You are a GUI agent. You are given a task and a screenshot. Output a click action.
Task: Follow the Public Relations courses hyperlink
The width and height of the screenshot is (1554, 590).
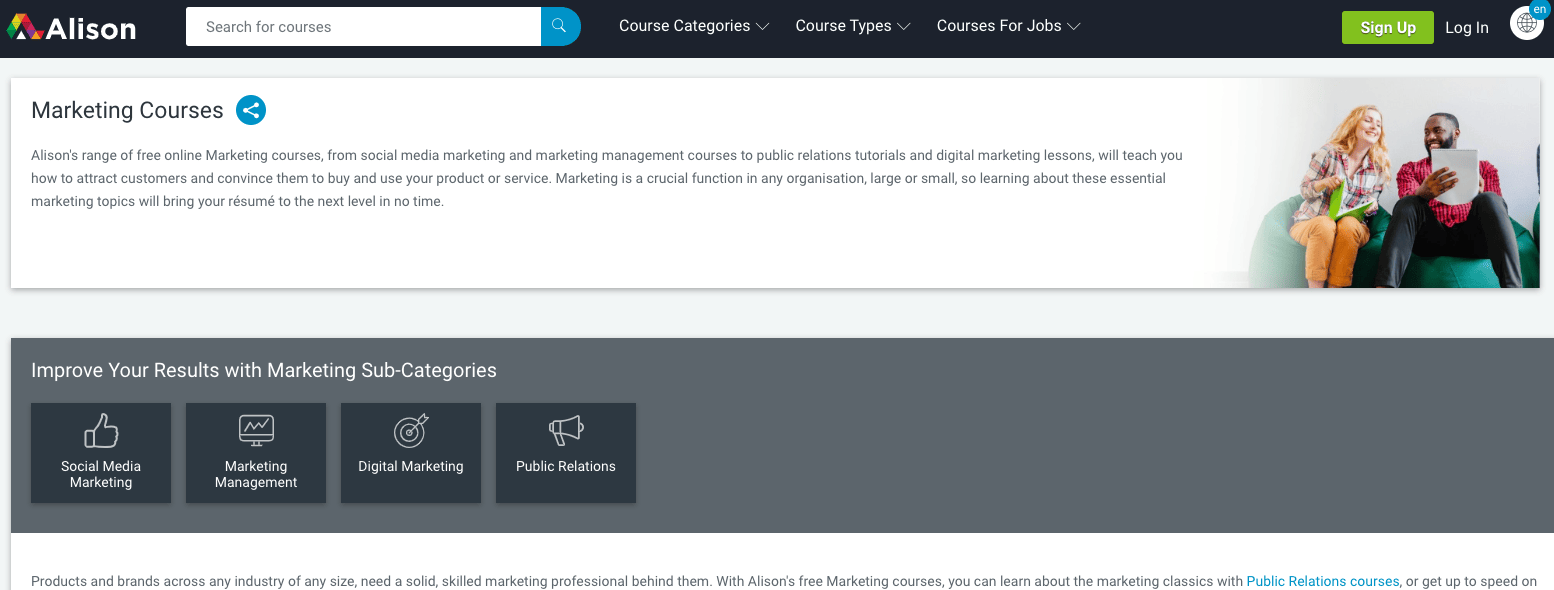tap(1322, 581)
